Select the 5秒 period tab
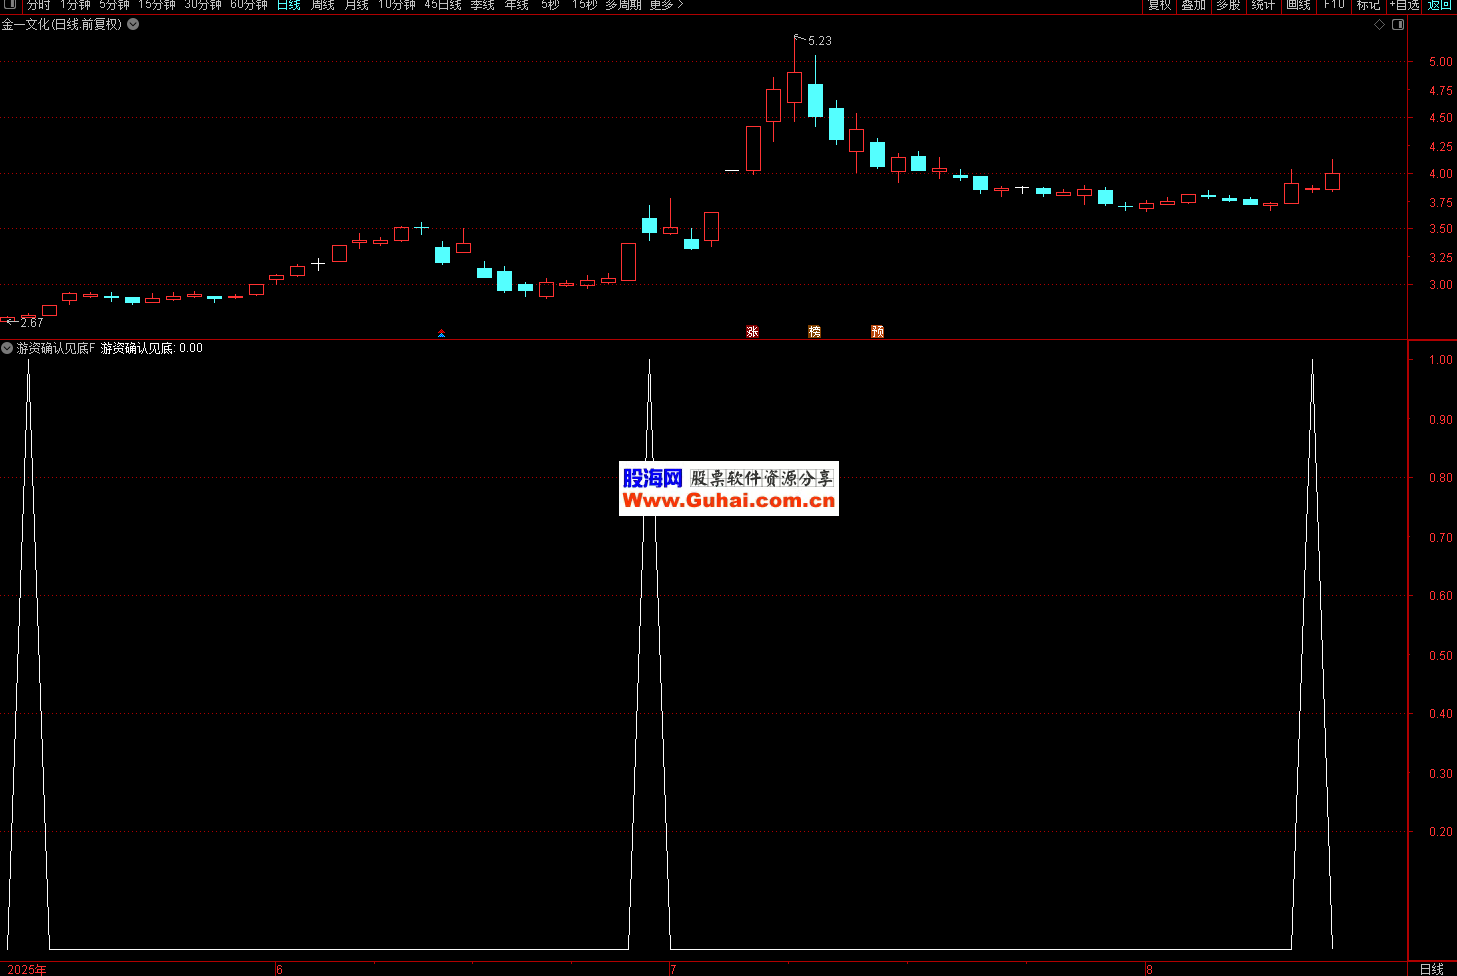Viewport: 1457px width, 976px height. (x=550, y=5)
